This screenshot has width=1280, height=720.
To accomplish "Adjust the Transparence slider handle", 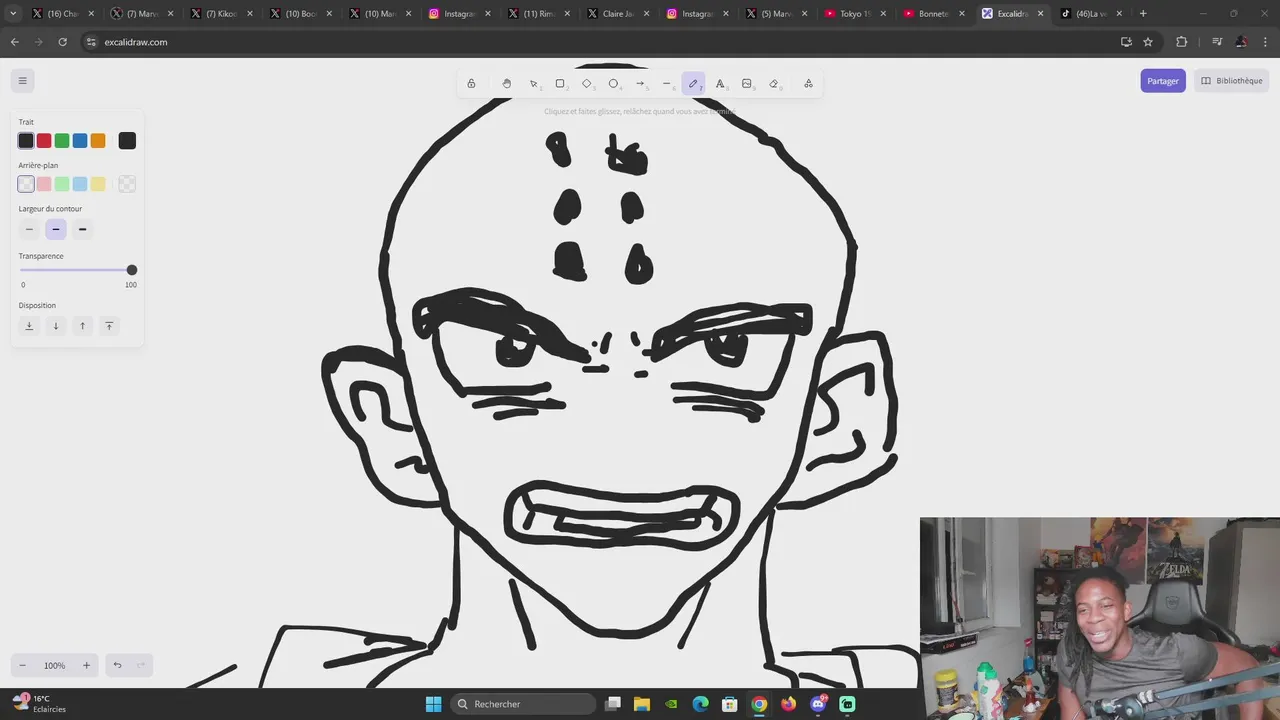I will click(131, 270).
